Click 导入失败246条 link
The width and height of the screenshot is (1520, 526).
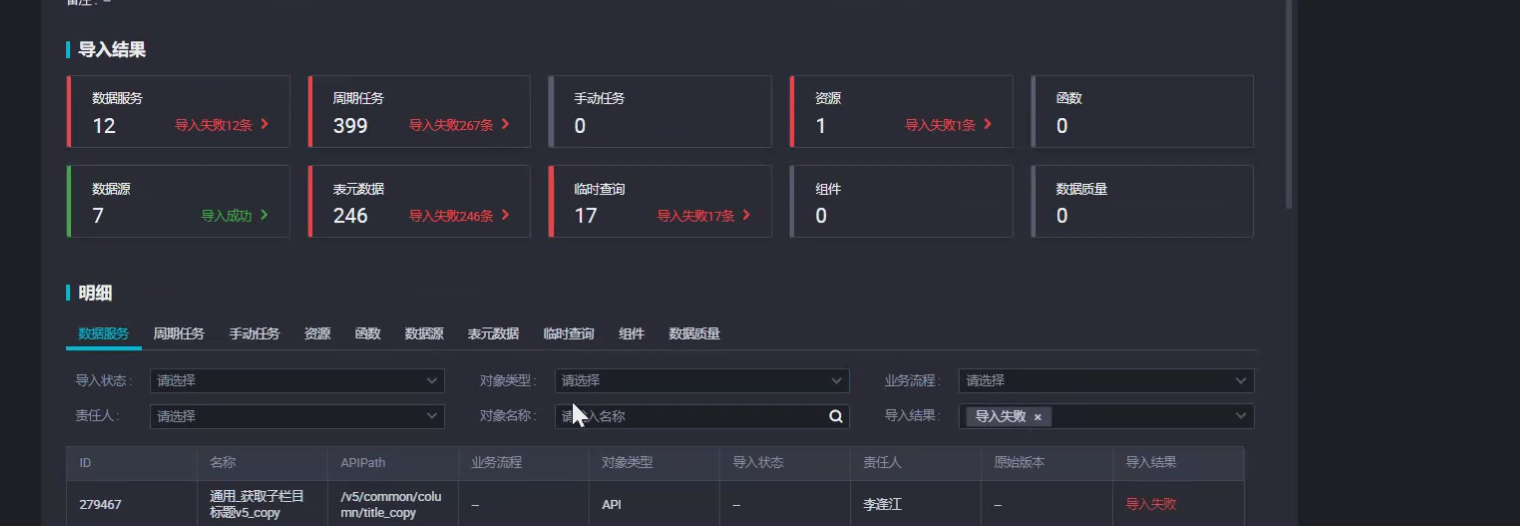coord(451,215)
